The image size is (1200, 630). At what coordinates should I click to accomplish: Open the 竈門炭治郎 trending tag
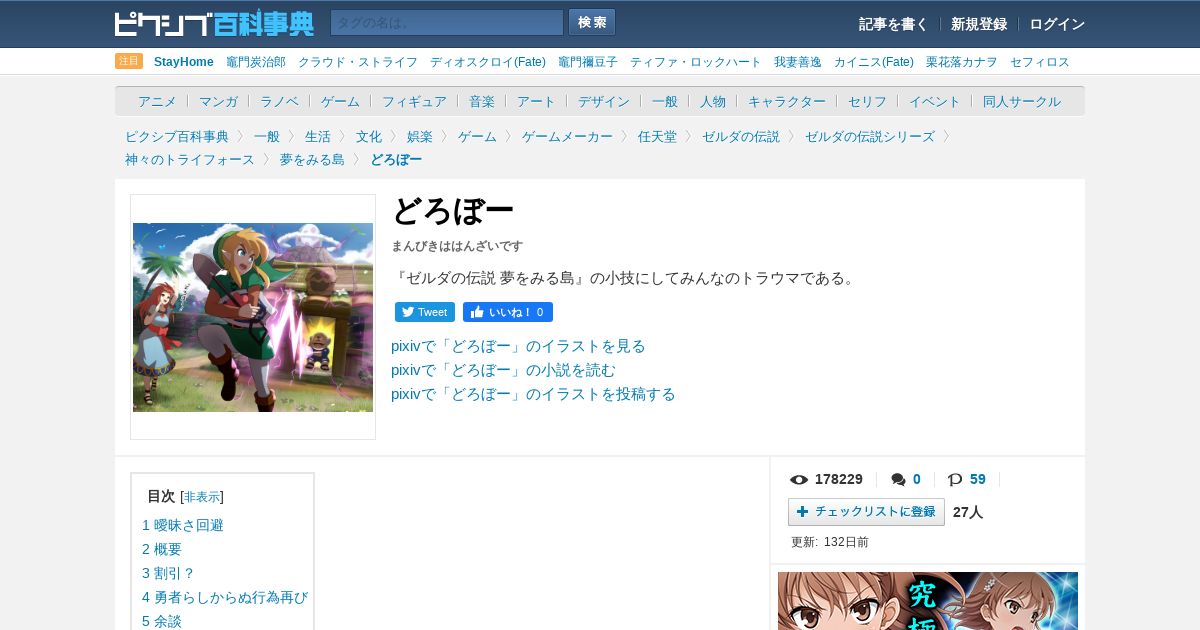click(x=256, y=62)
